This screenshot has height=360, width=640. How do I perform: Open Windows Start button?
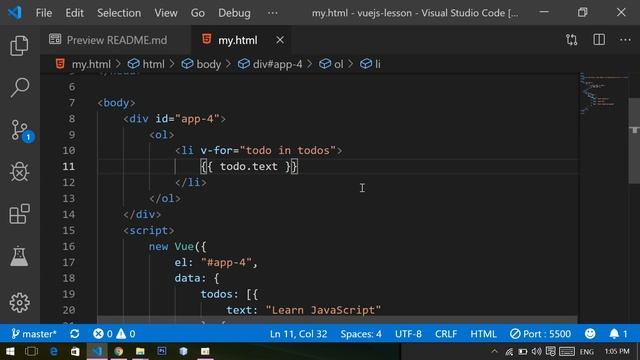(x=10, y=351)
